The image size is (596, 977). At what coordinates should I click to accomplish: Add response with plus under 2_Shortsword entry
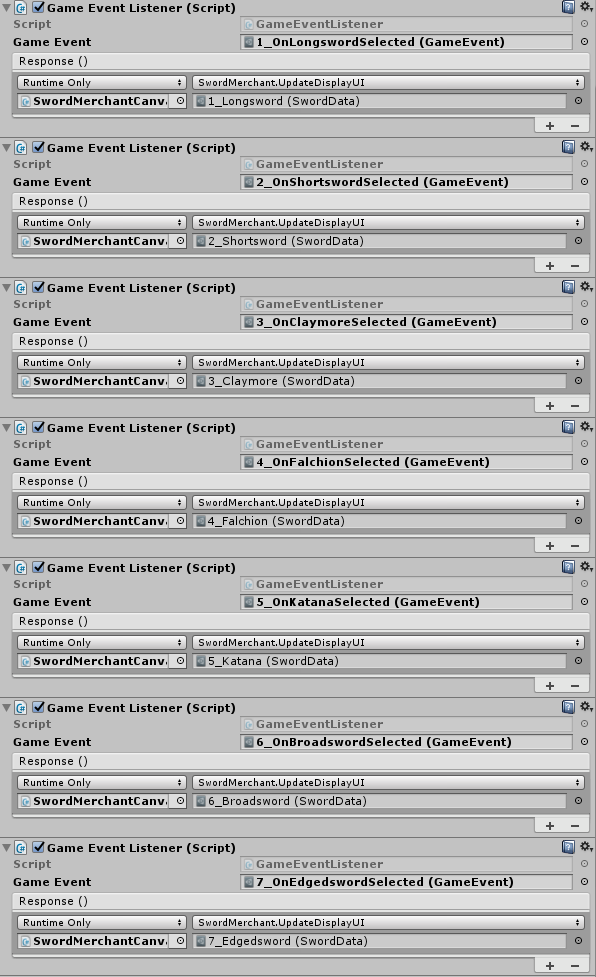(x=550, y=265)
